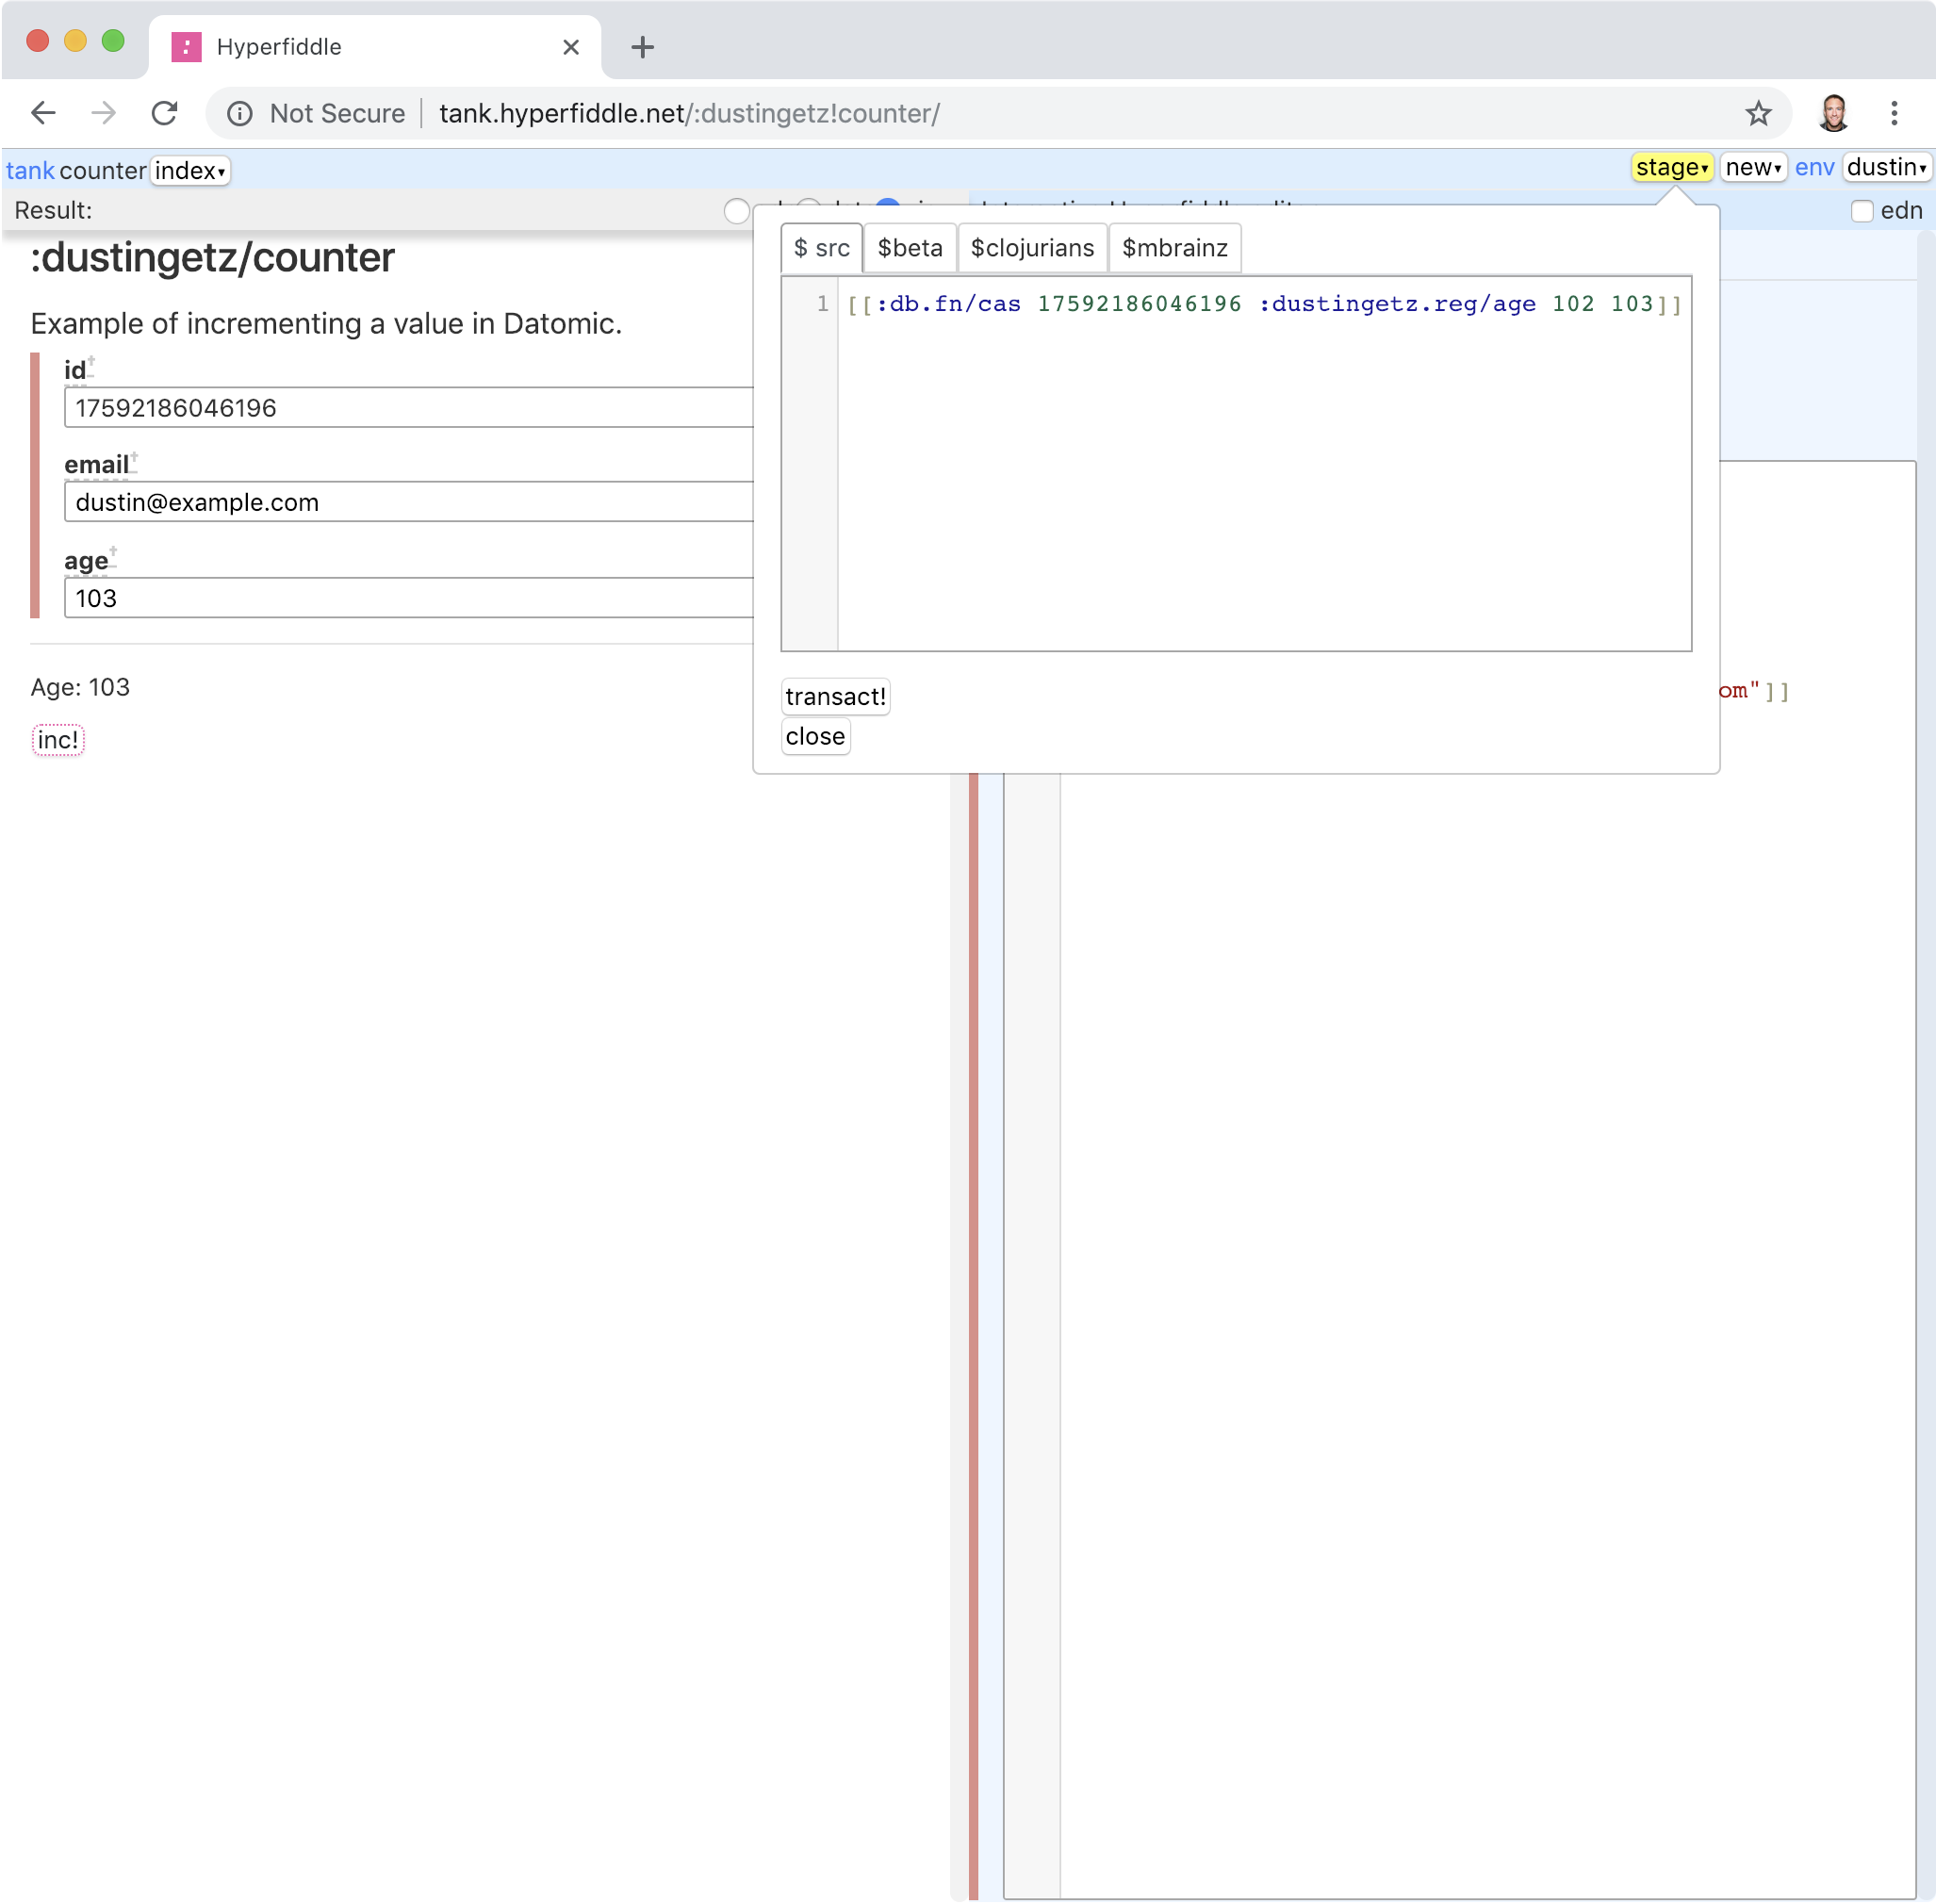Select the leftmost Result radio button
Image resolution: width=1936 pixels, height=1904 pixels.
737,211
